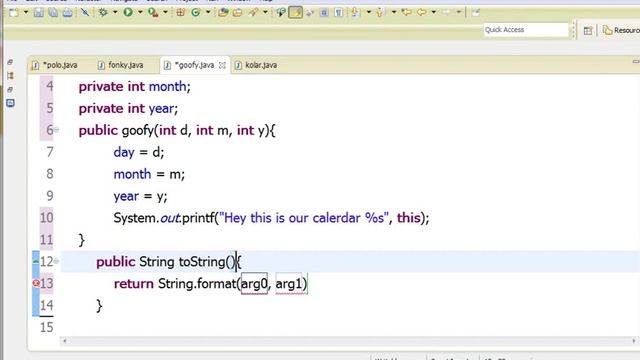Switch to the *polo.java tab
640x360 pixels.
[55, 65]
